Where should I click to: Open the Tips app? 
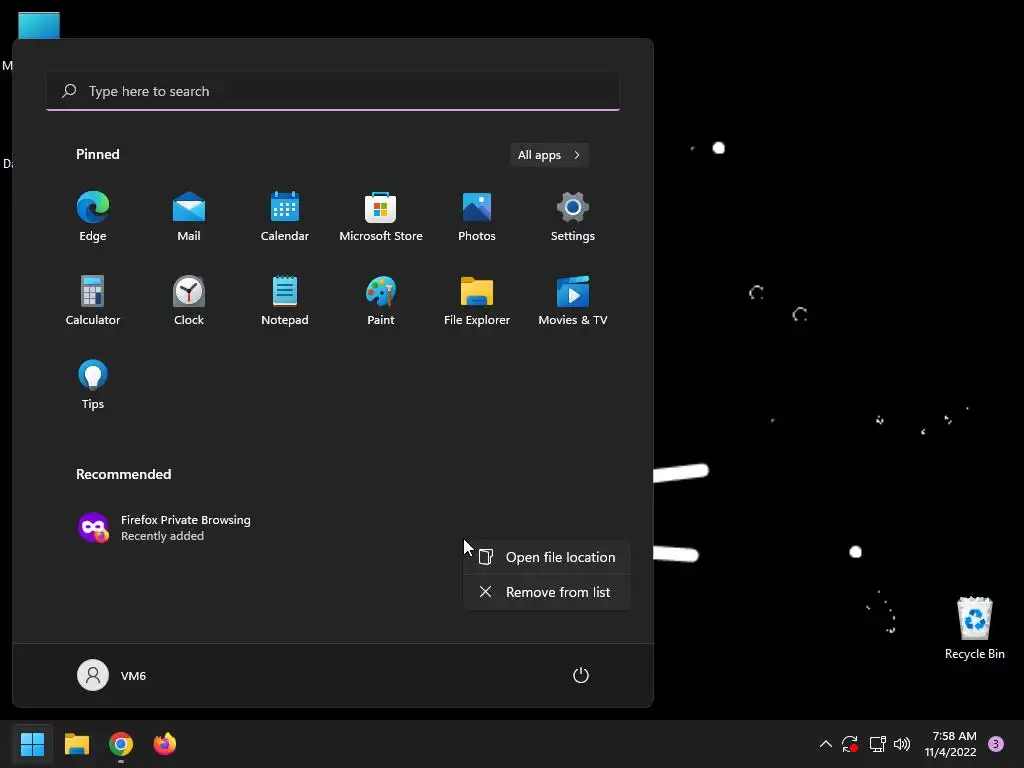[x=93, y=385]
